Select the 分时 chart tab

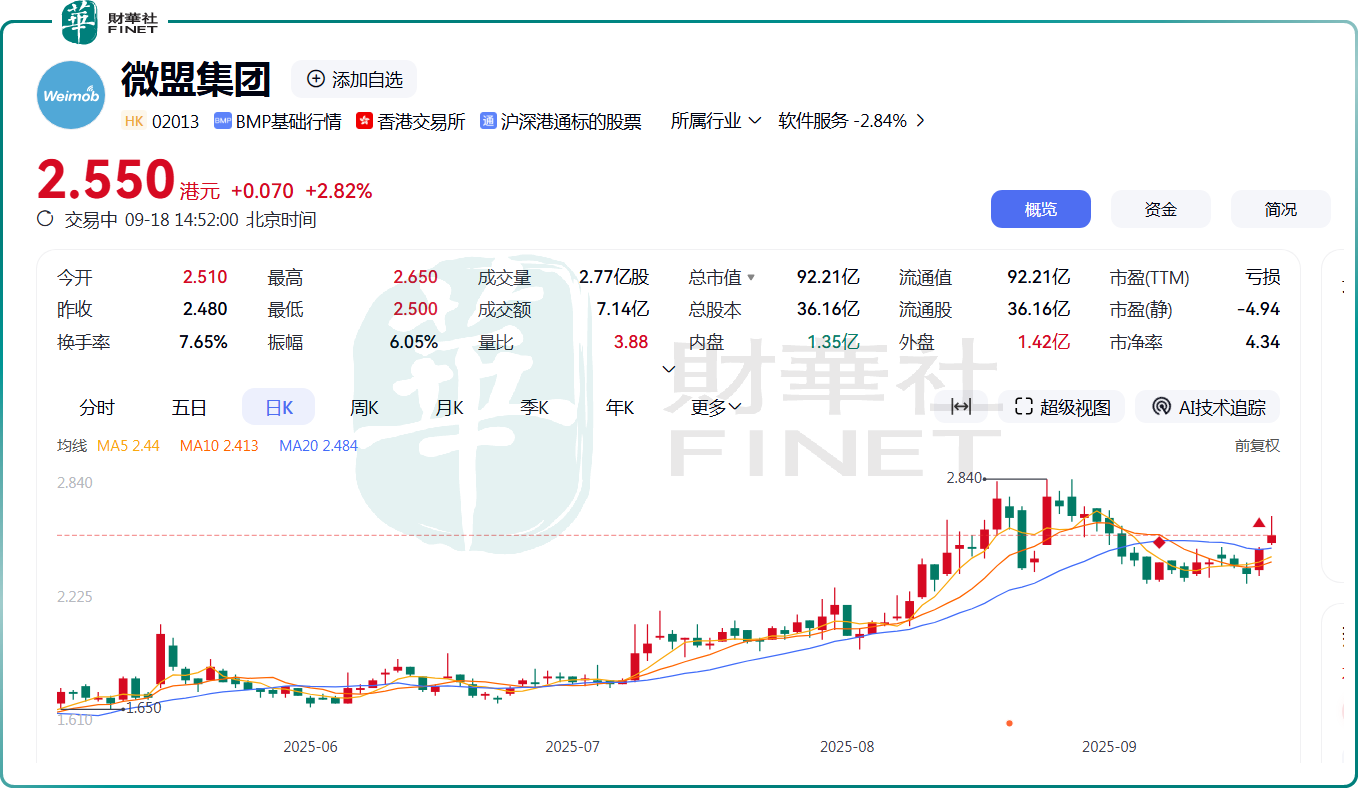click(97, 407)
